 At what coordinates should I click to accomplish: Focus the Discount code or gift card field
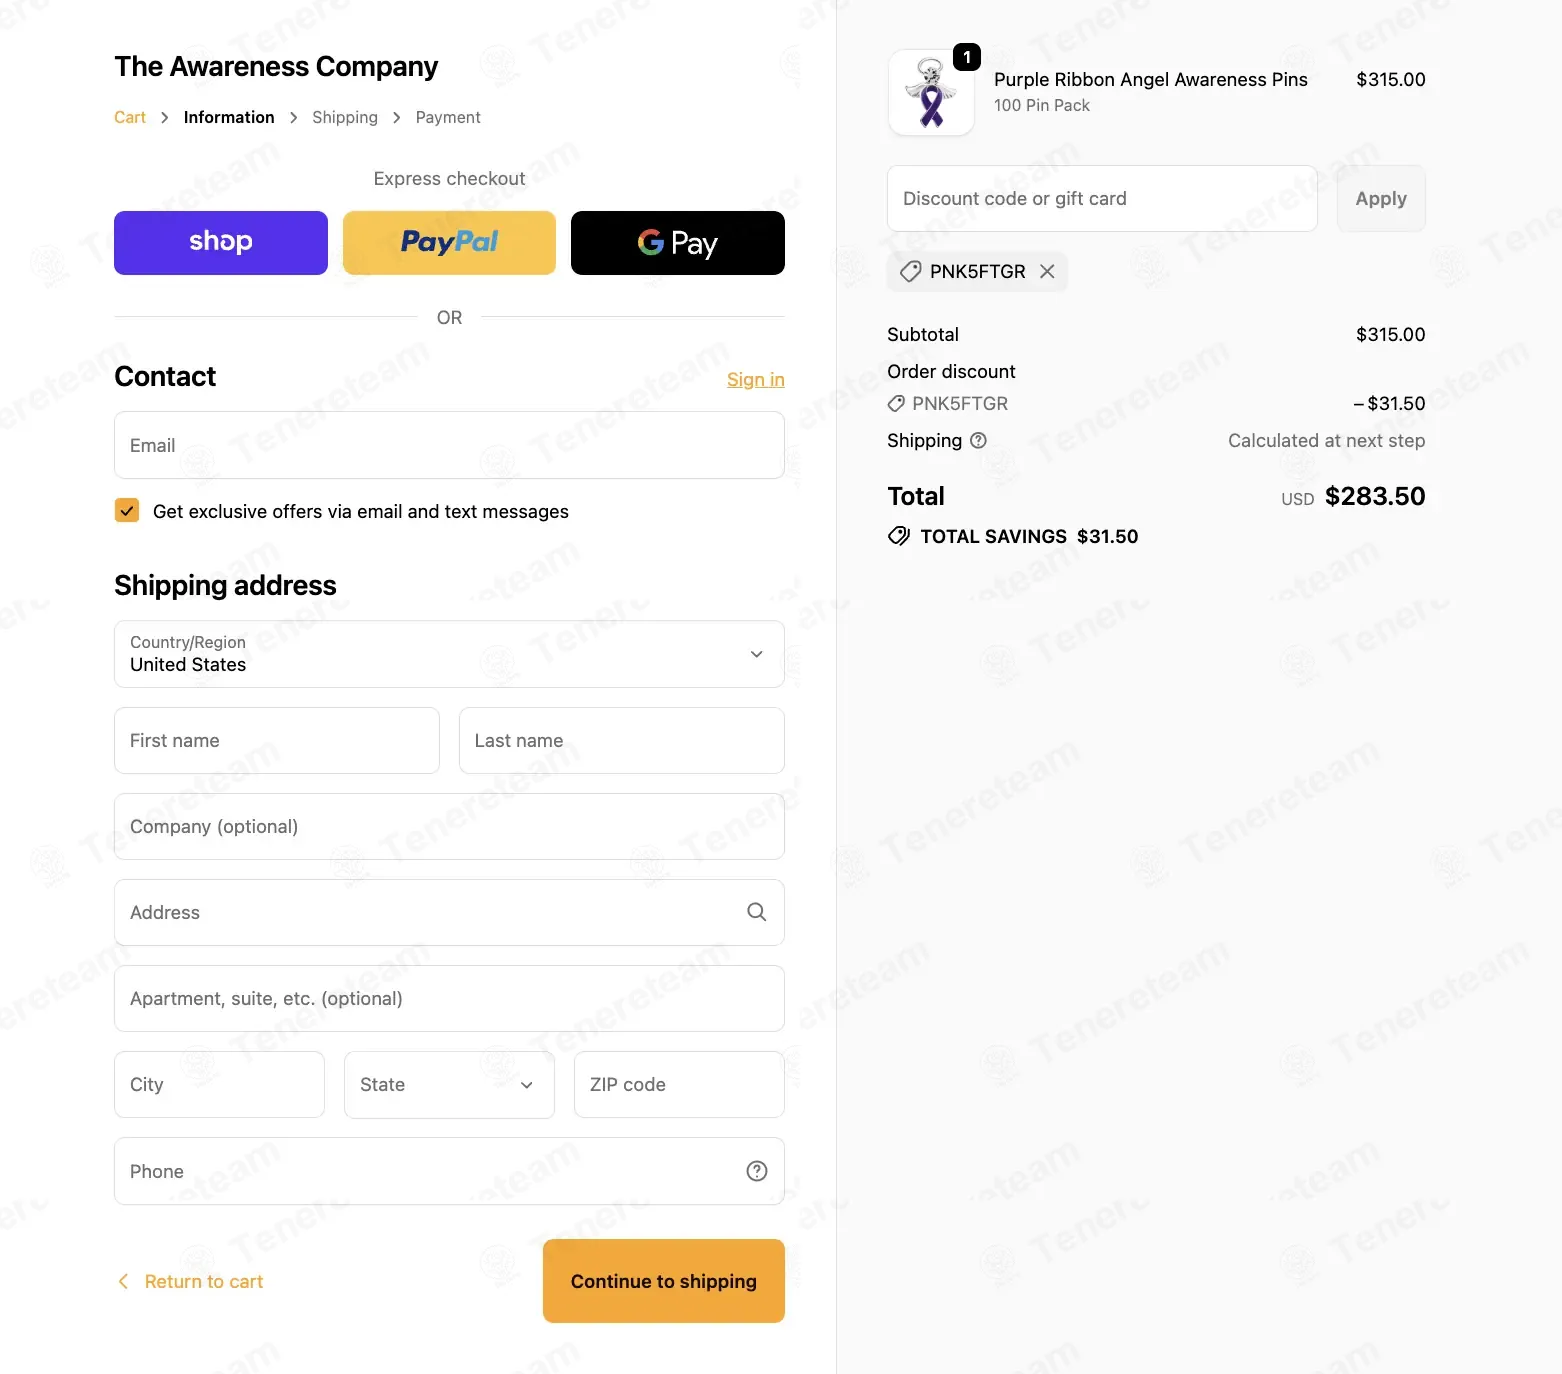click(x=1102, y=199)
